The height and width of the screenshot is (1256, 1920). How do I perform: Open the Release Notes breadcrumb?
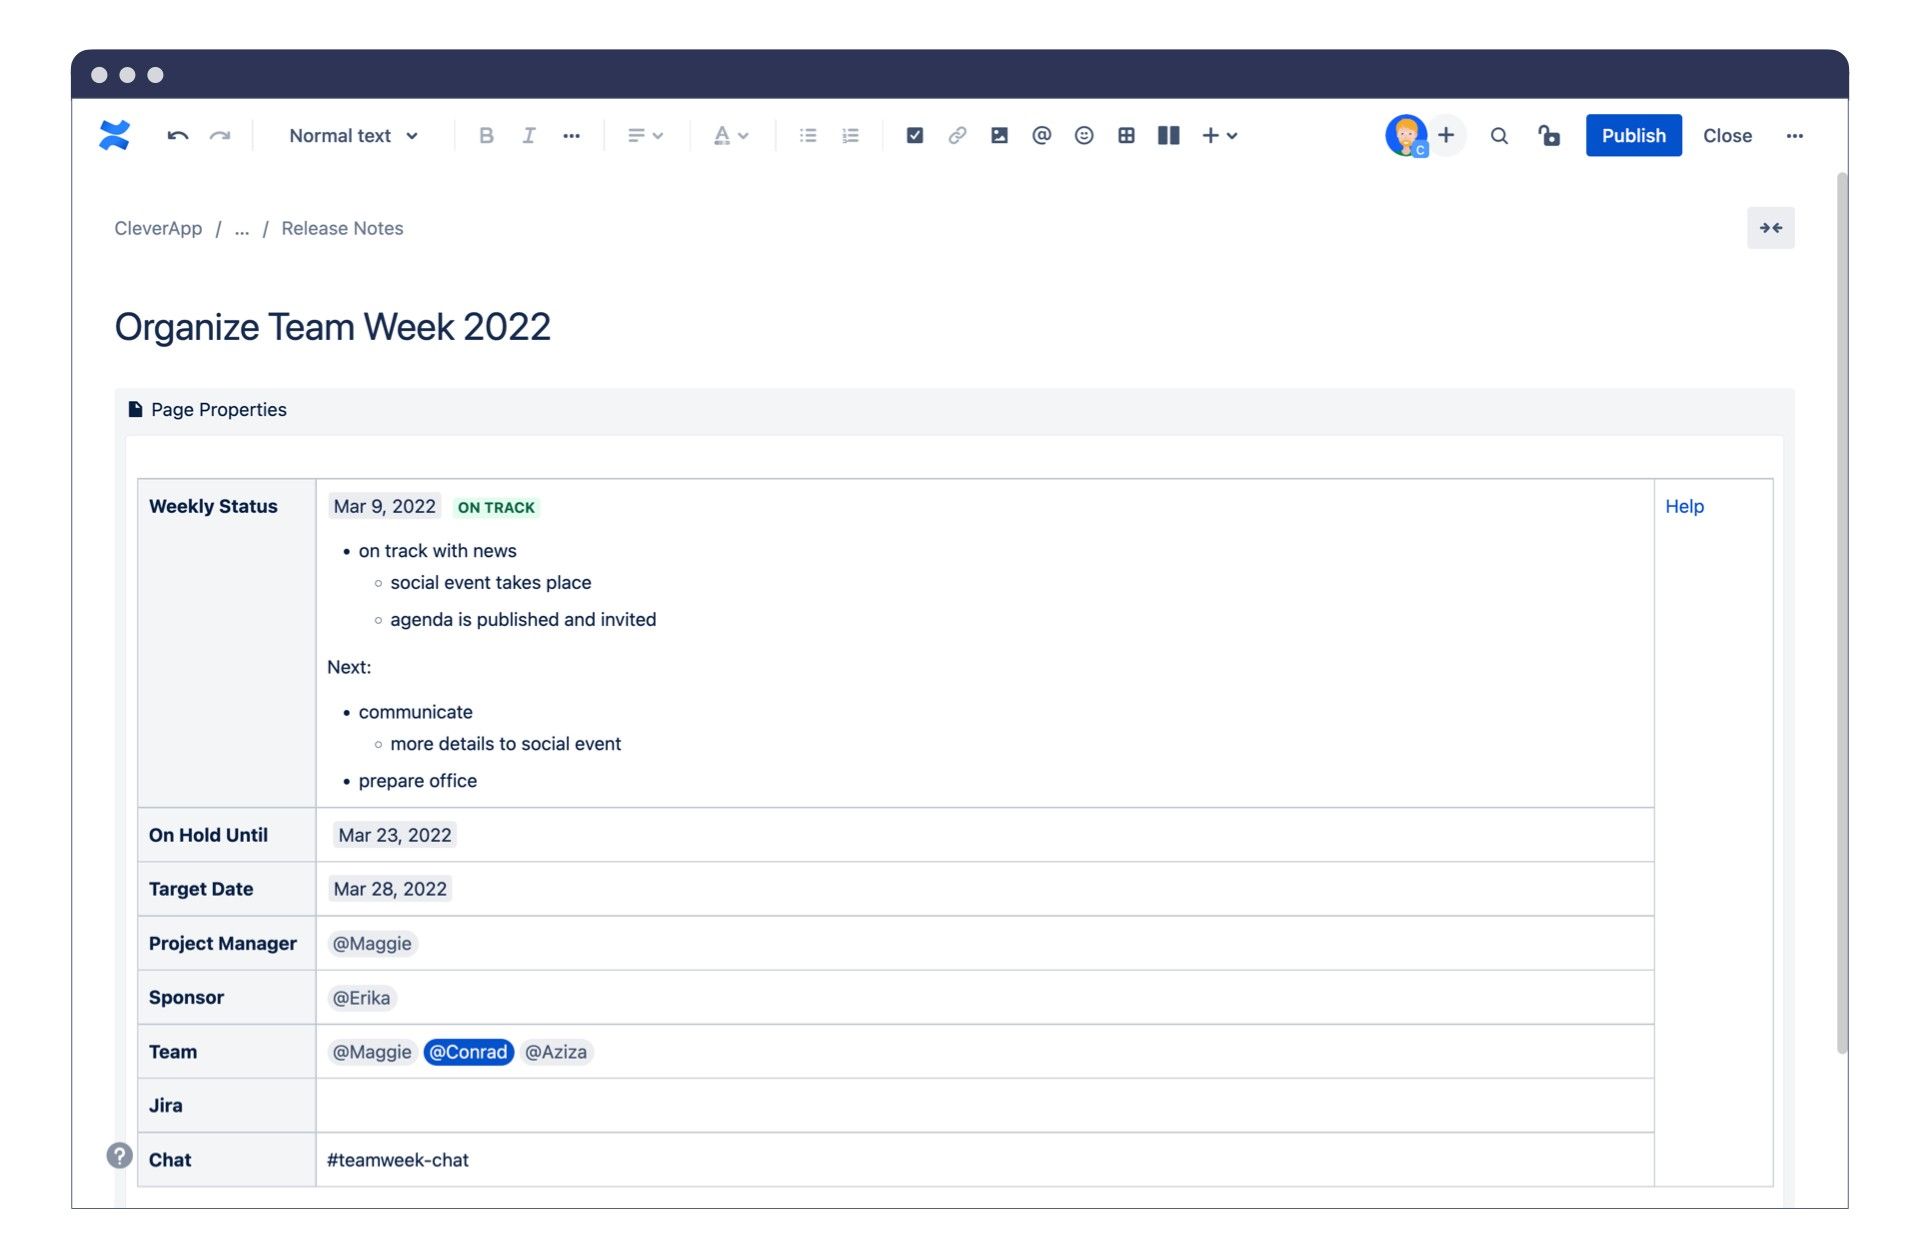[x=342, y=228]
